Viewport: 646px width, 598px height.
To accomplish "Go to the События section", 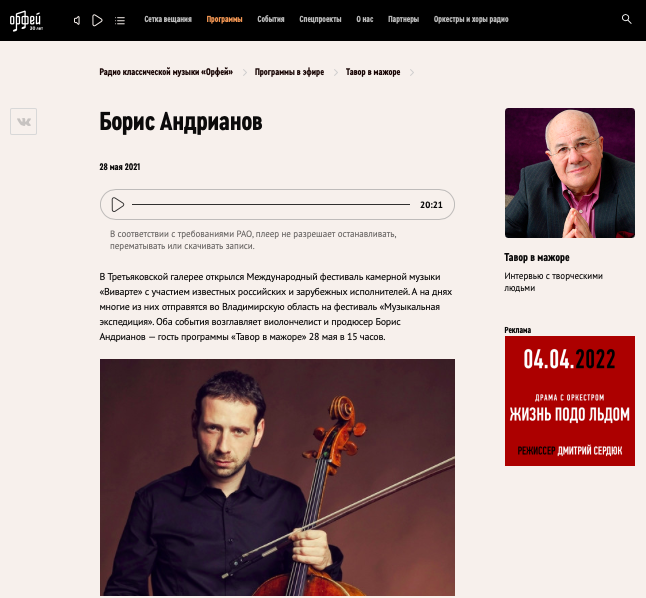I will [x=271, y=19].
